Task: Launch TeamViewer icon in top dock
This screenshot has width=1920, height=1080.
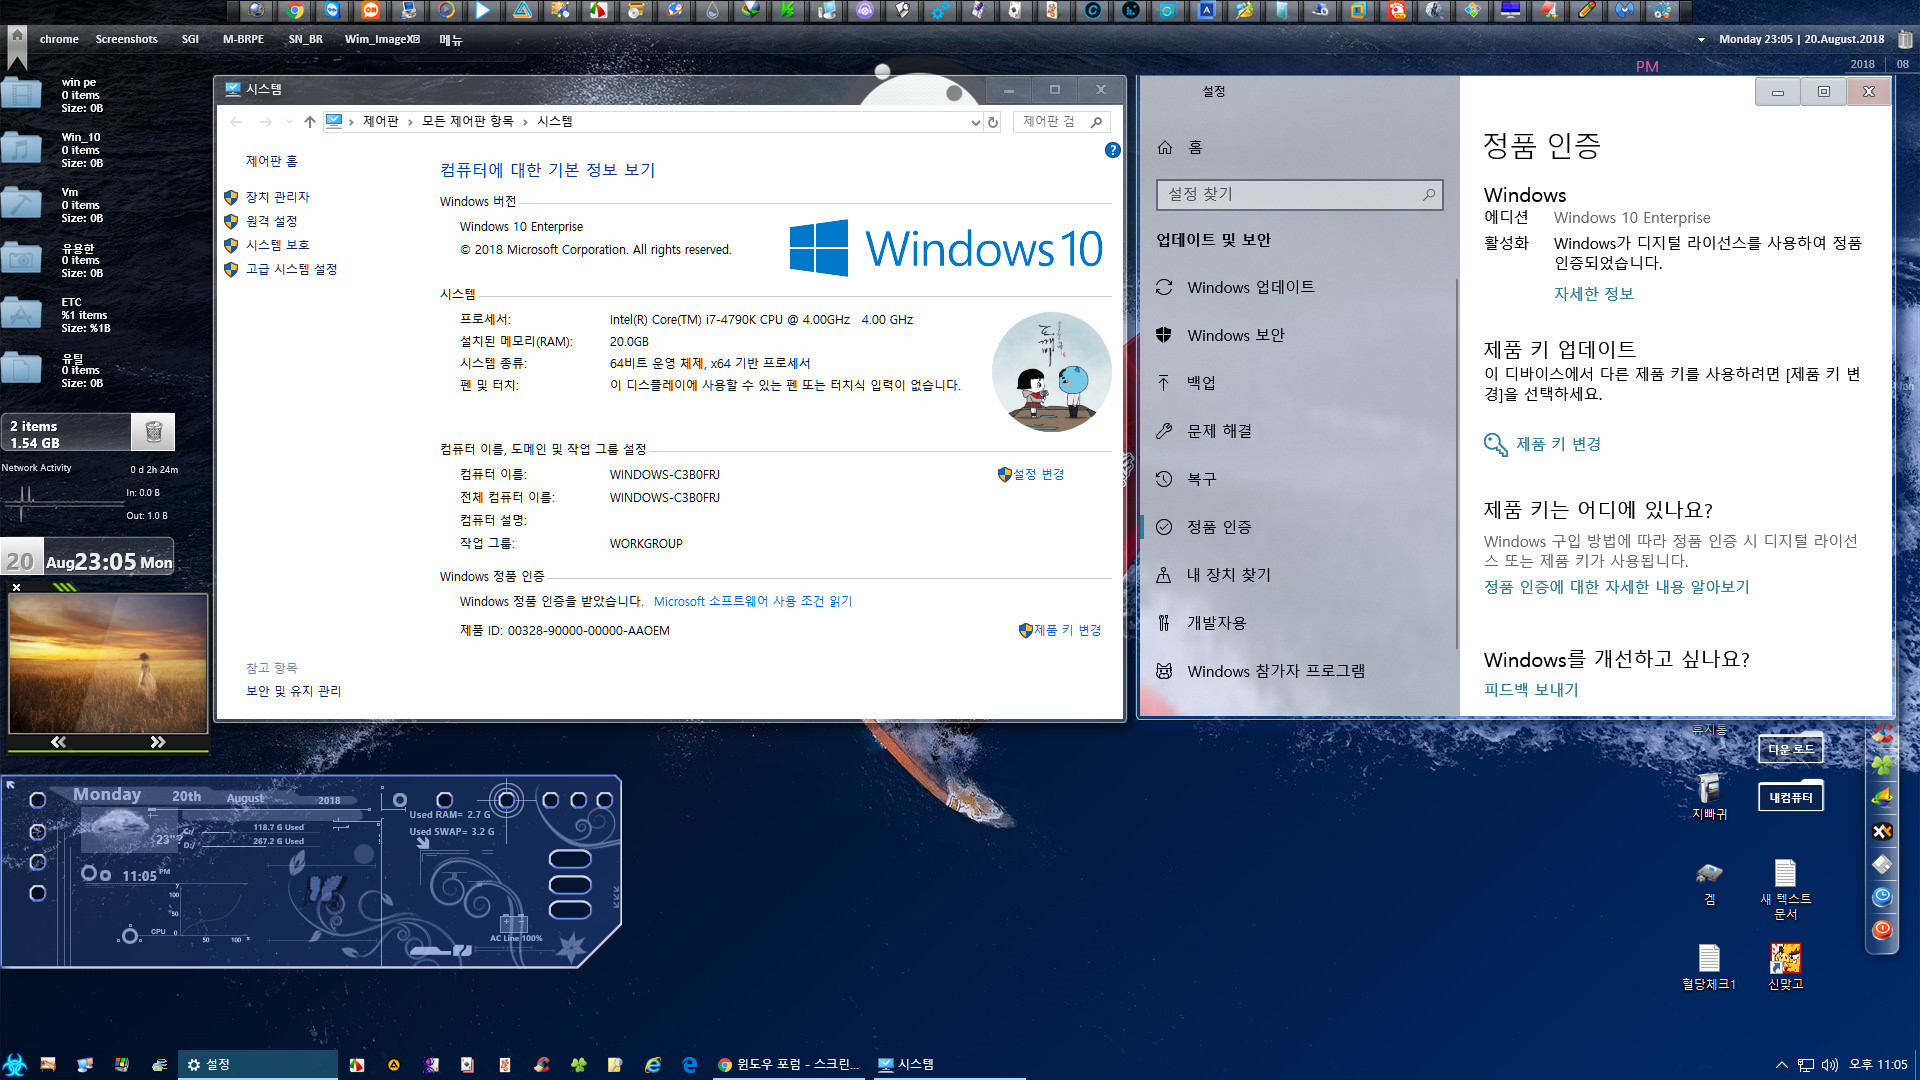Action: [x=333, y=11]
